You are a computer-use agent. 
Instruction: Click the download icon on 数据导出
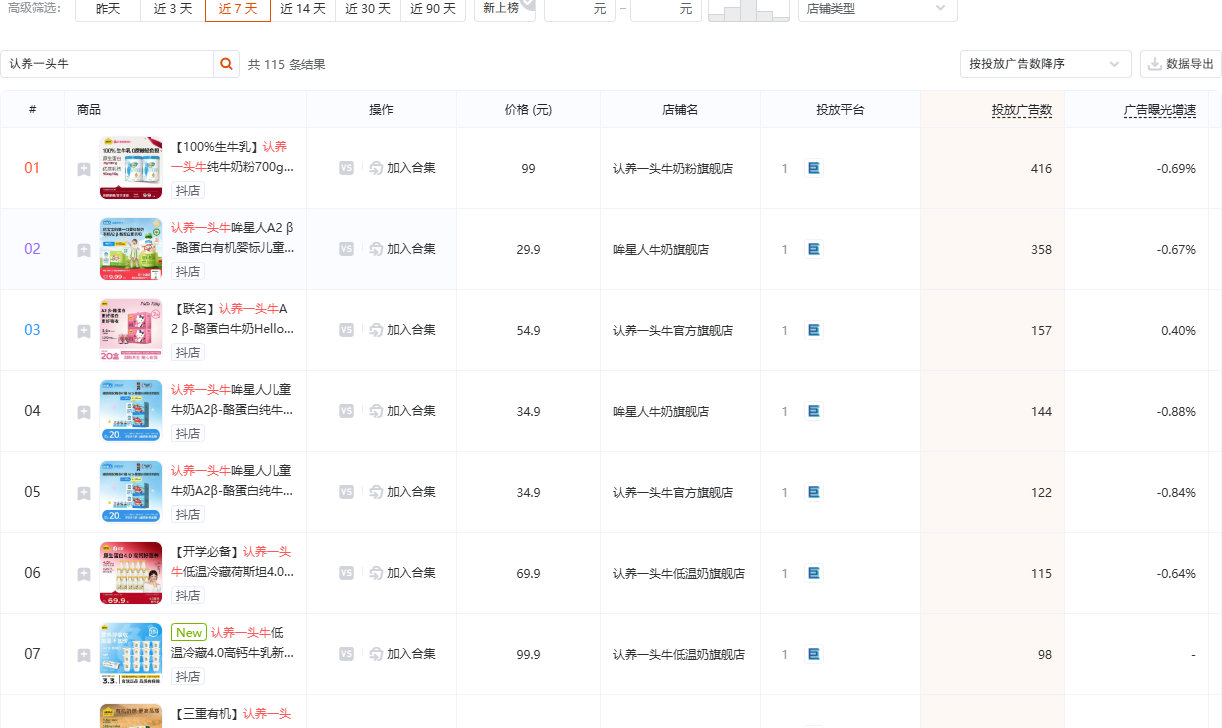click(x=1155, y=64)
